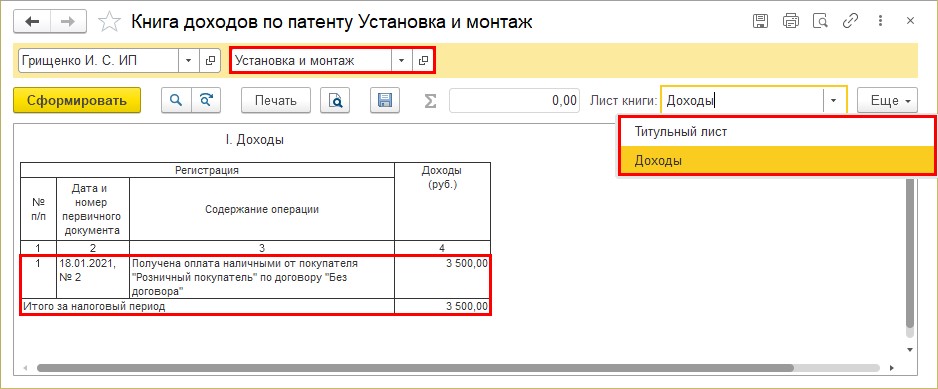Click the sigma sum icon
The width and height of the screenshot is (938, 389).
(430, 101)
